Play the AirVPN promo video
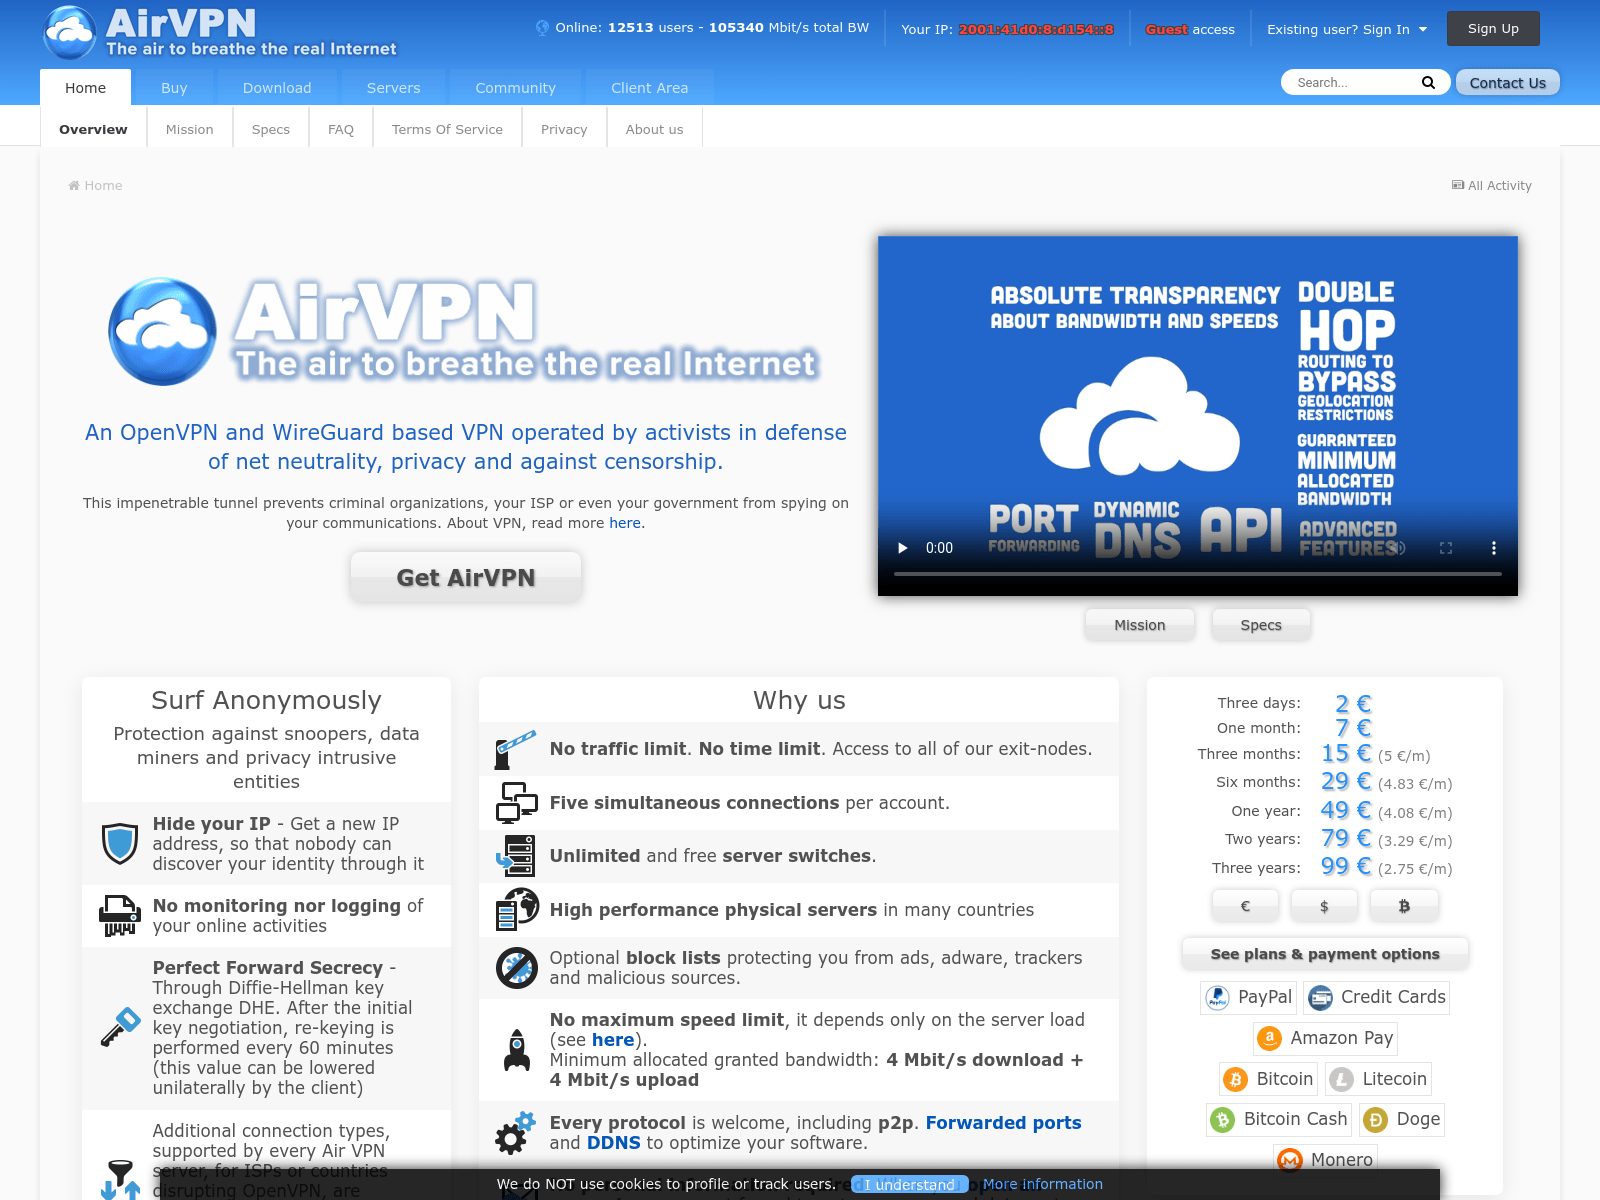Image resolution: width=1600 pixels, height=1200 pixels. pos(903,548)
